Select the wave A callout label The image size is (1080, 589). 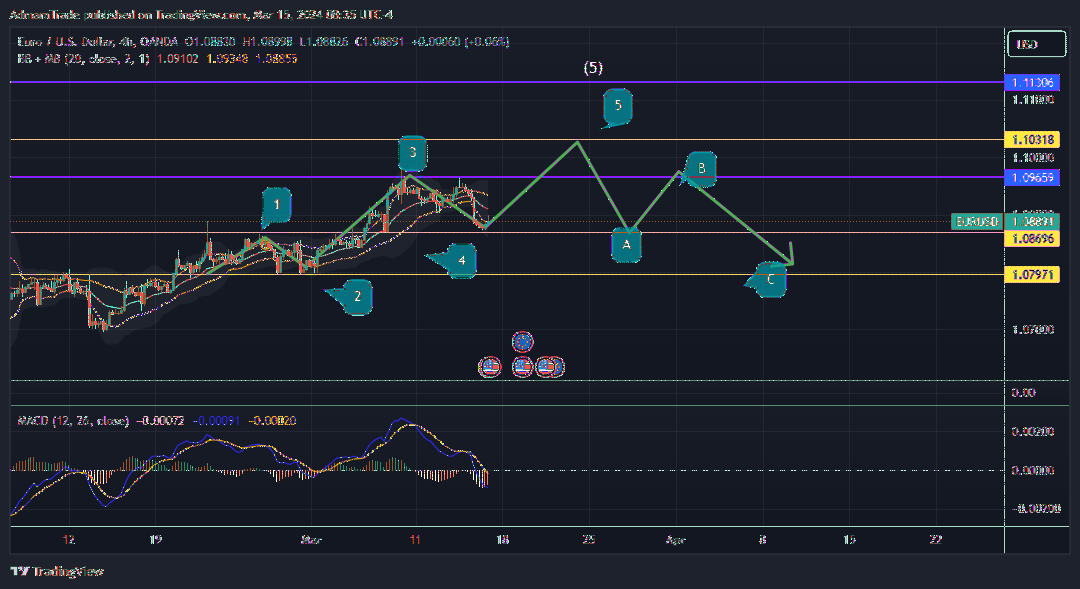(626, 245)
